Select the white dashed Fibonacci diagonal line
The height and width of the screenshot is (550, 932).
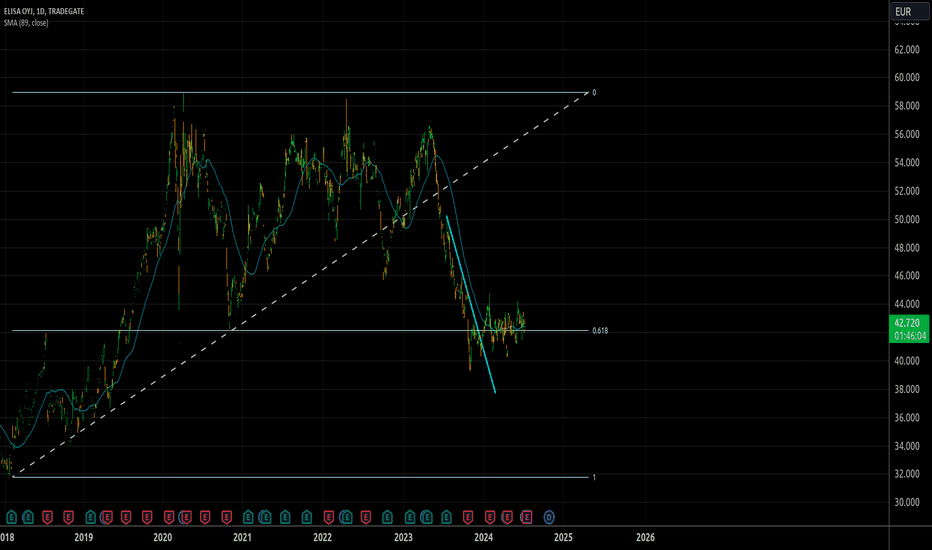click(x=300, y=285)
